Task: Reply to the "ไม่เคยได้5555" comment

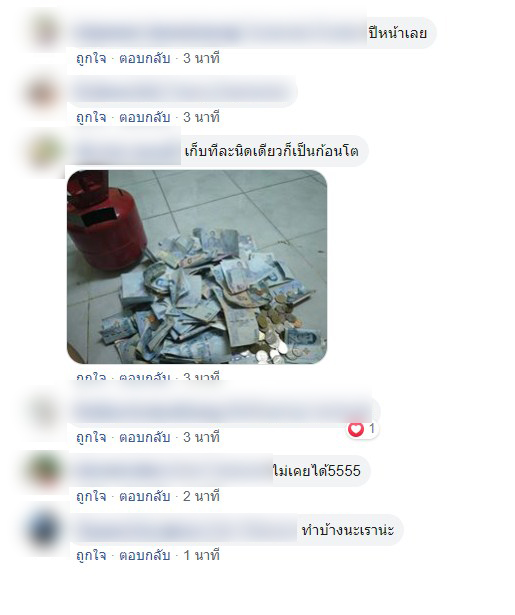Action: pos(144,496)
